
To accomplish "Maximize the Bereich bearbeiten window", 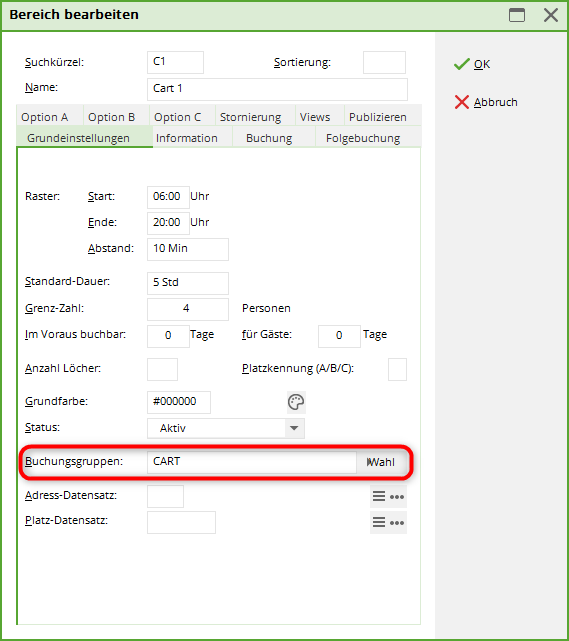I will [517, 15].
